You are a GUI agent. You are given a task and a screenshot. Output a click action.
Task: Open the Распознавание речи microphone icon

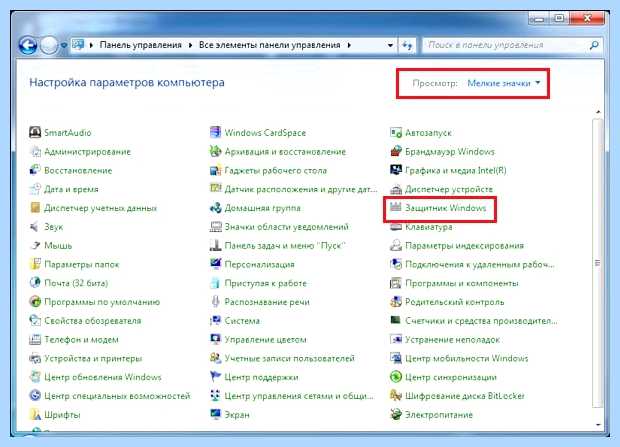pos(215,301)
